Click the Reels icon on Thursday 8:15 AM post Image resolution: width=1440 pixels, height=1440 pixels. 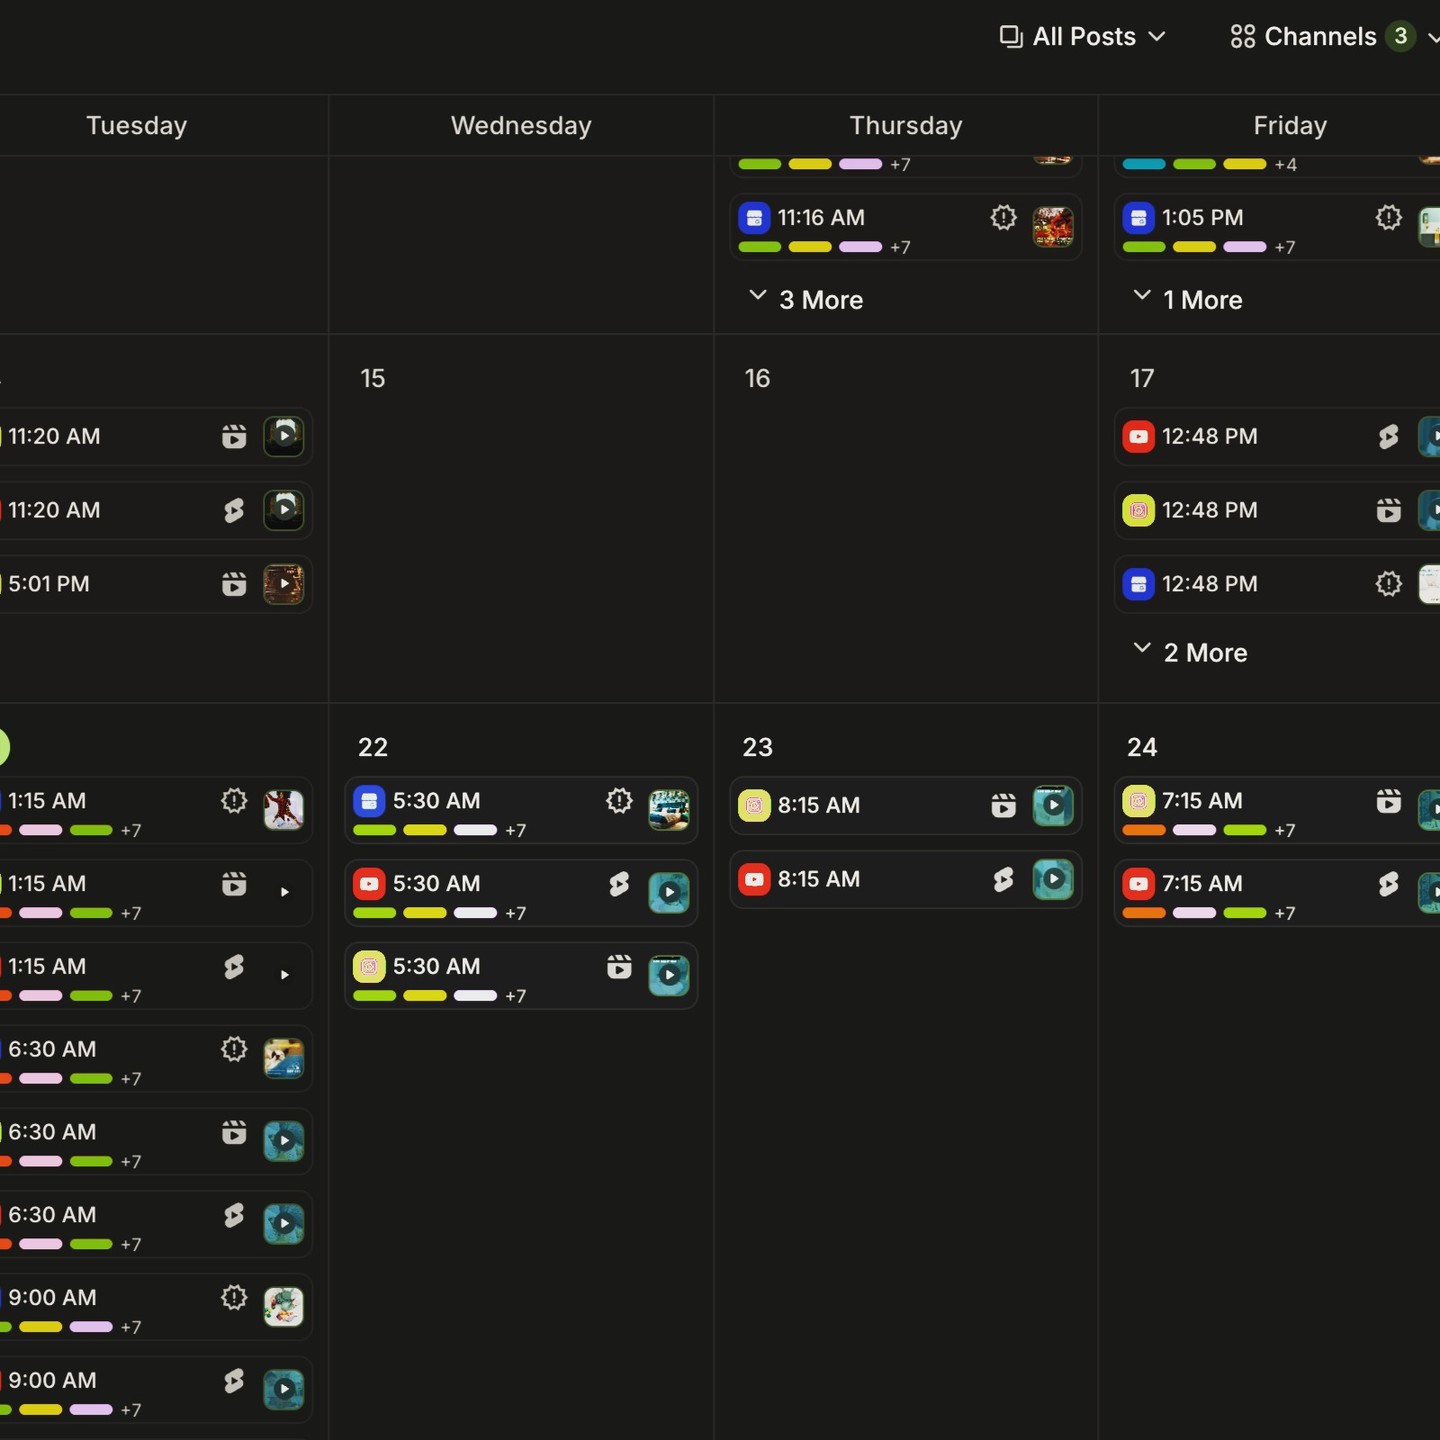point(1003,805)
